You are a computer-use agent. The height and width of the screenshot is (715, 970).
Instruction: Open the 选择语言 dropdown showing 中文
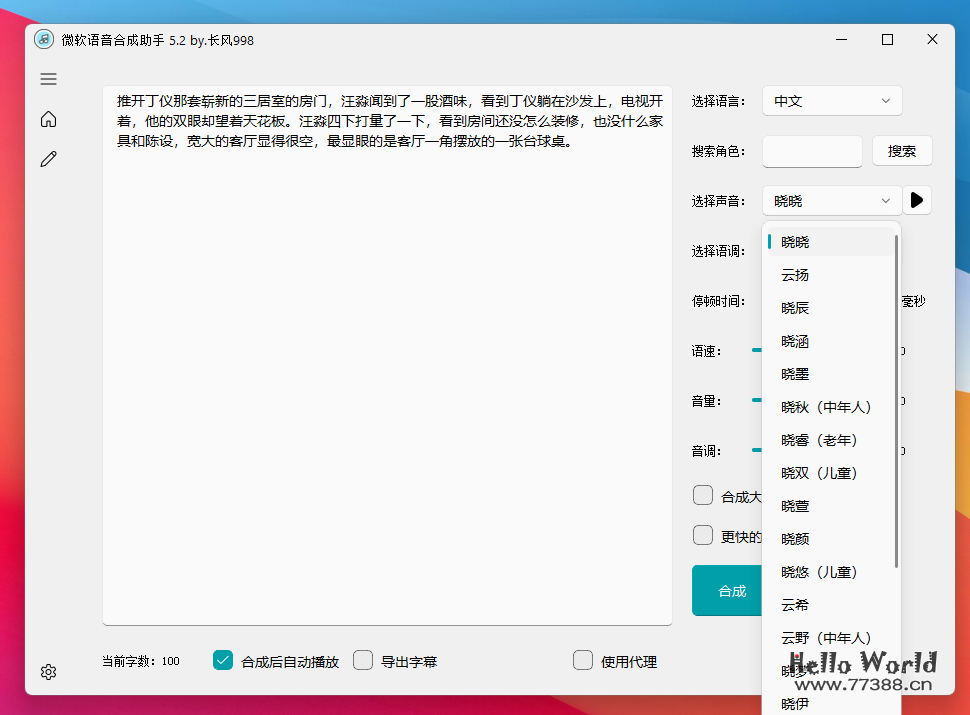point(832,100)
